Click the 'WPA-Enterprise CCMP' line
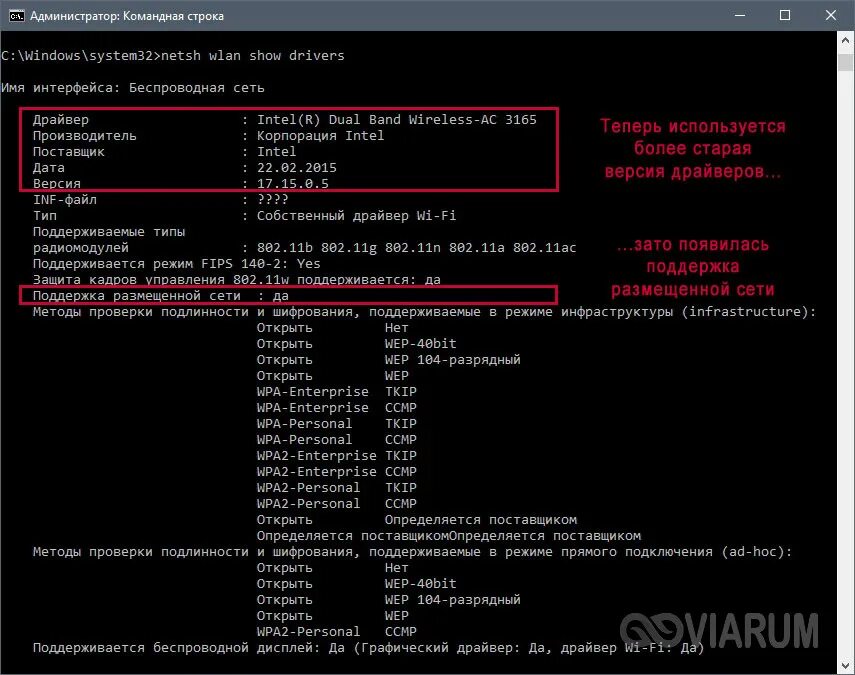Image resolution: width=855 pixels, height=675 pixels. point(337,407)
